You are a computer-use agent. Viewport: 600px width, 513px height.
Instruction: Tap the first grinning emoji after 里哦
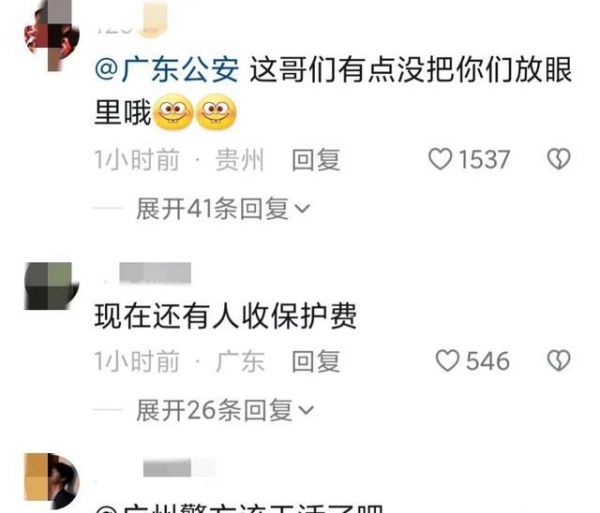click(x=173, y=112)
